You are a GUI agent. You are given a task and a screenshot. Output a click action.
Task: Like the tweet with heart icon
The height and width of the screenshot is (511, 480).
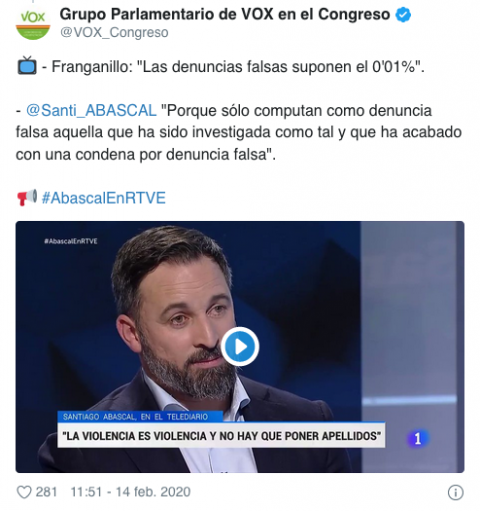[x=24, y=492]
